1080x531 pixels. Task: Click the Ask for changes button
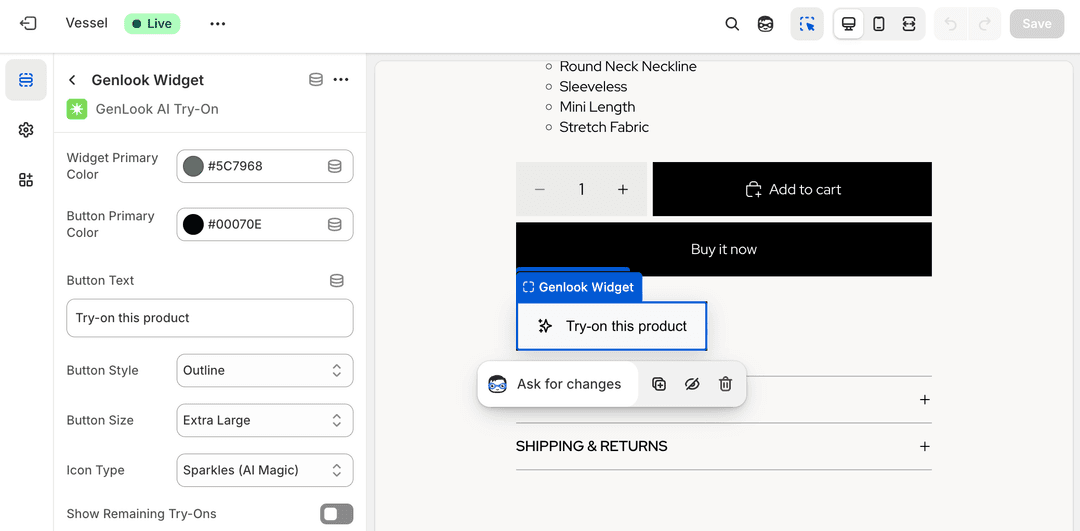point(557,384)
